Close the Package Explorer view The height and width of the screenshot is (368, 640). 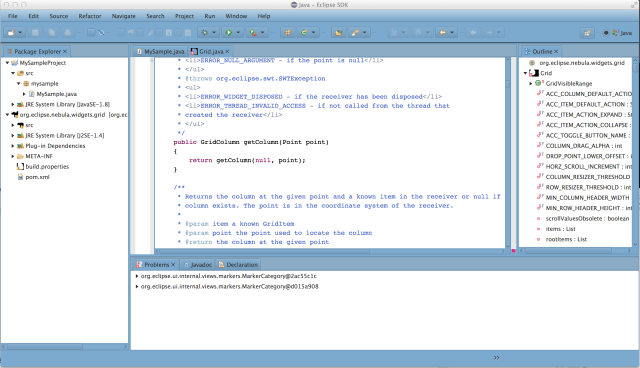(x=65, y=51)
